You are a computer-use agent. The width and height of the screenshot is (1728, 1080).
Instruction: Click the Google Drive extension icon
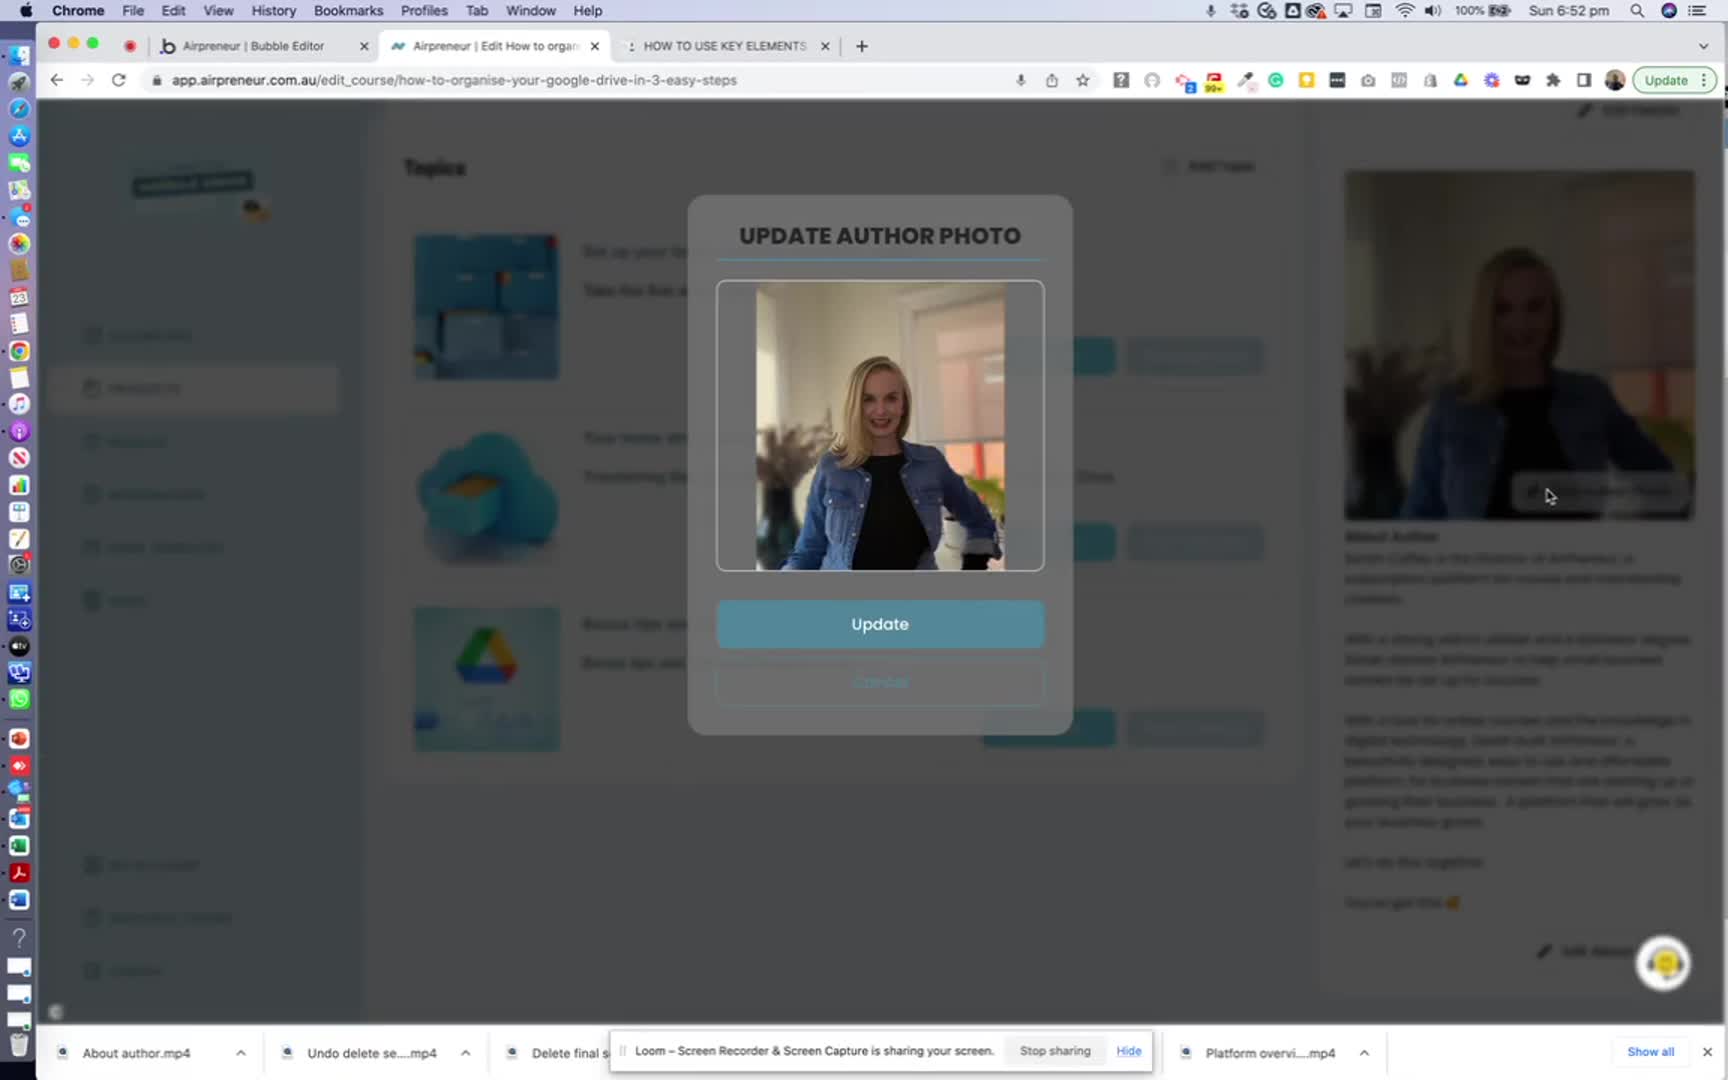click(1461, 80)
